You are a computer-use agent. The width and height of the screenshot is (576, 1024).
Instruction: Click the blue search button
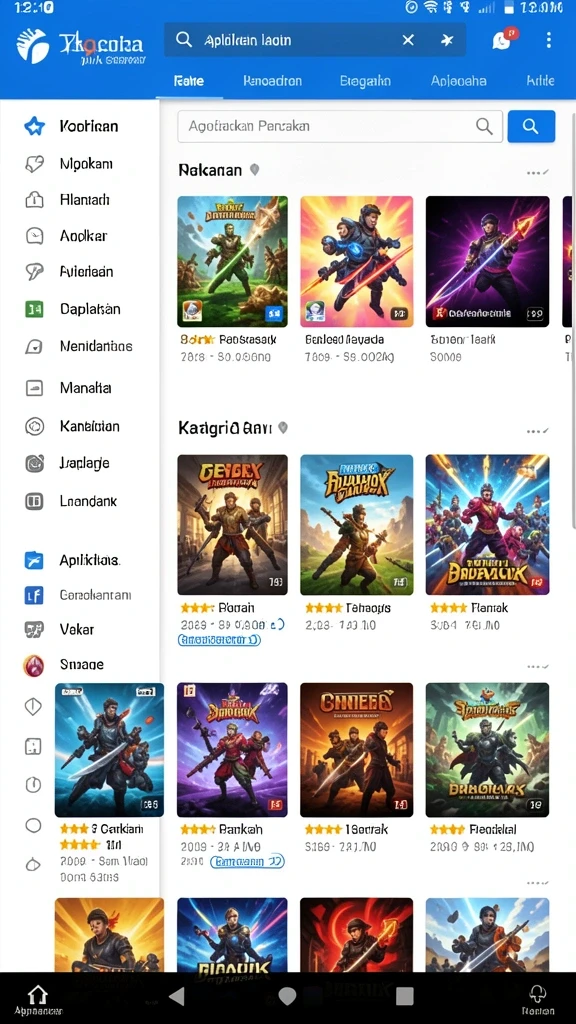pos(531,126)
